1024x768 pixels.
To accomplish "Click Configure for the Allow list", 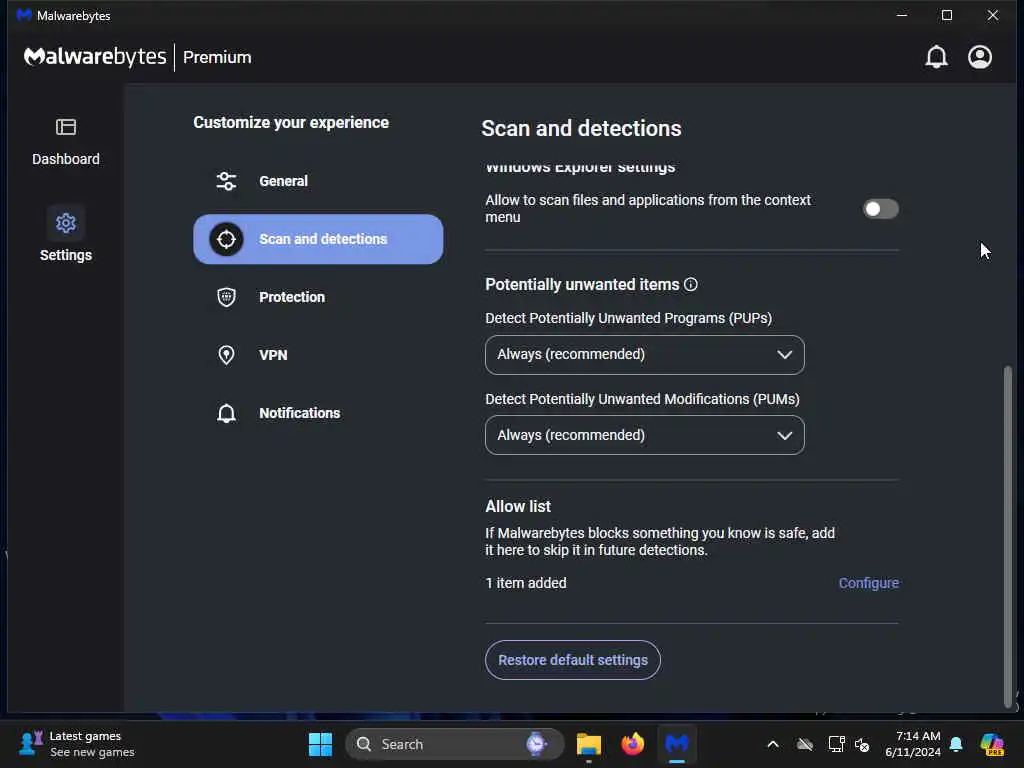I will (x=869, y=583).
